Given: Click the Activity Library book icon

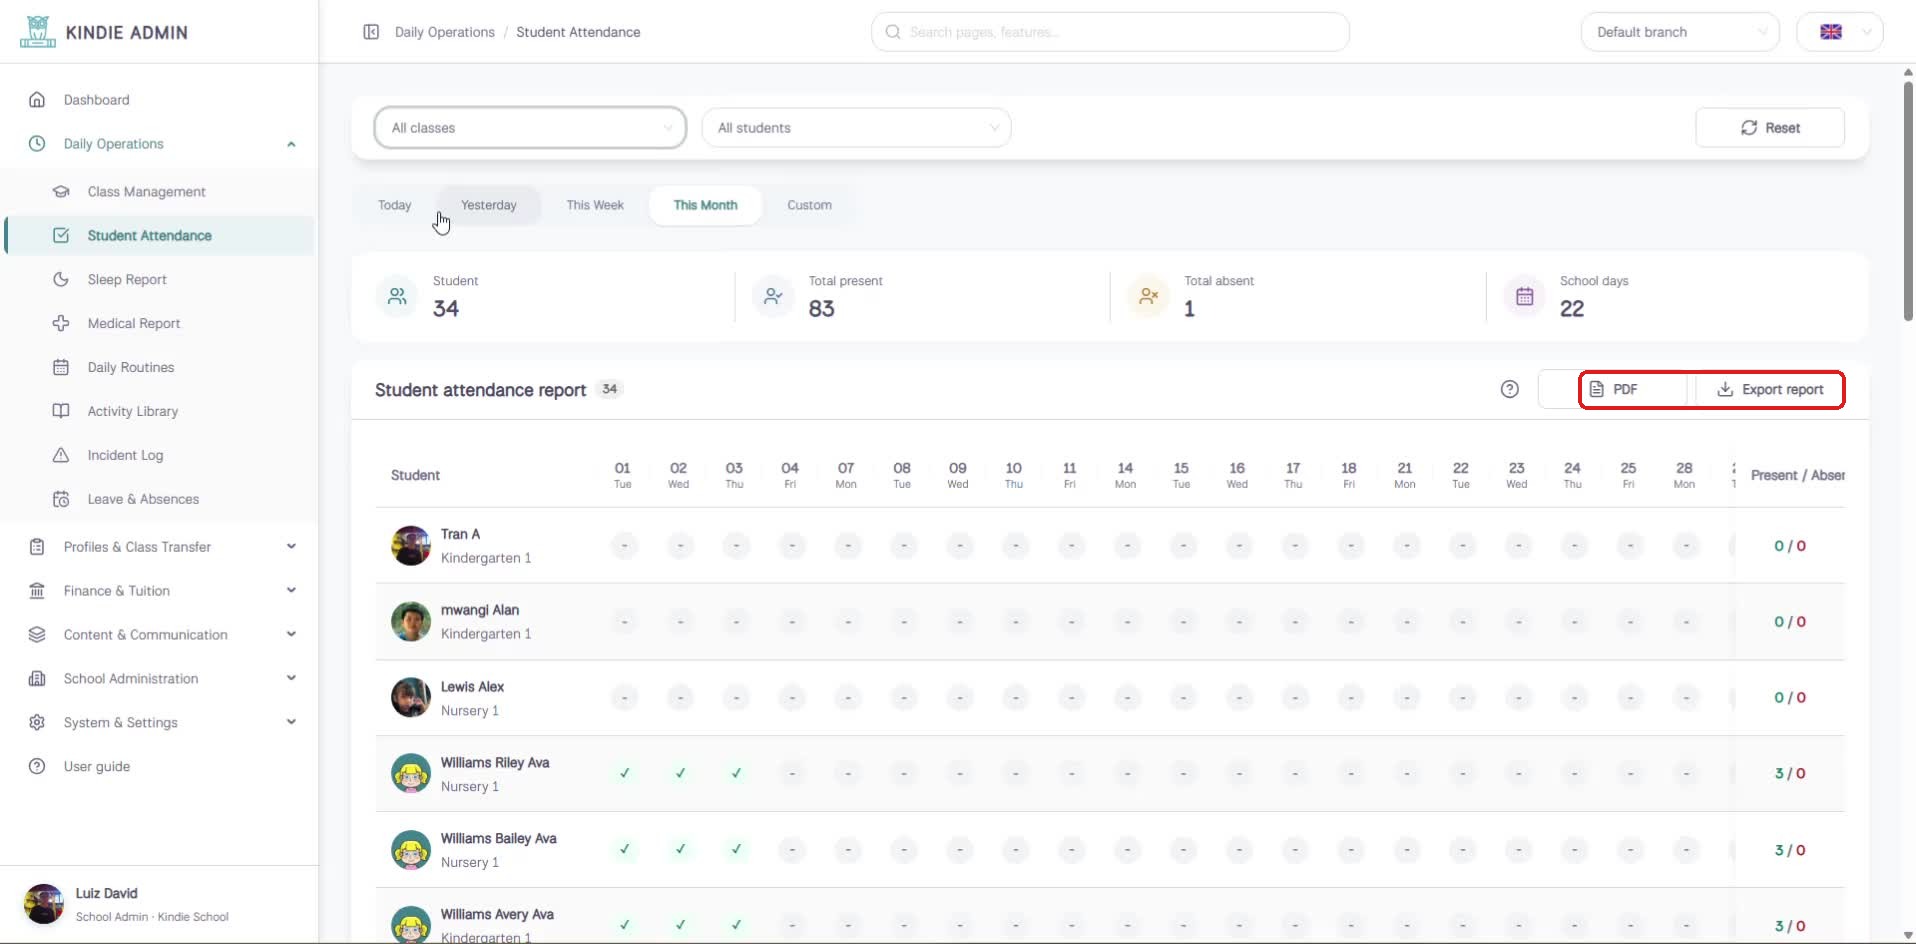Looking at the screenshot, I should (x=61, y=412).
